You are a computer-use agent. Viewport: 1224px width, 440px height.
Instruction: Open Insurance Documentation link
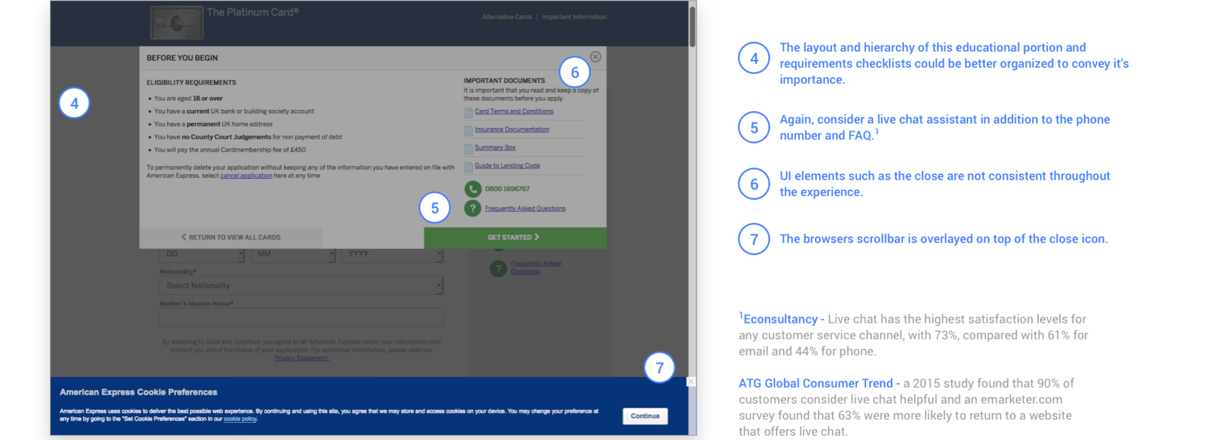(512, 129)
